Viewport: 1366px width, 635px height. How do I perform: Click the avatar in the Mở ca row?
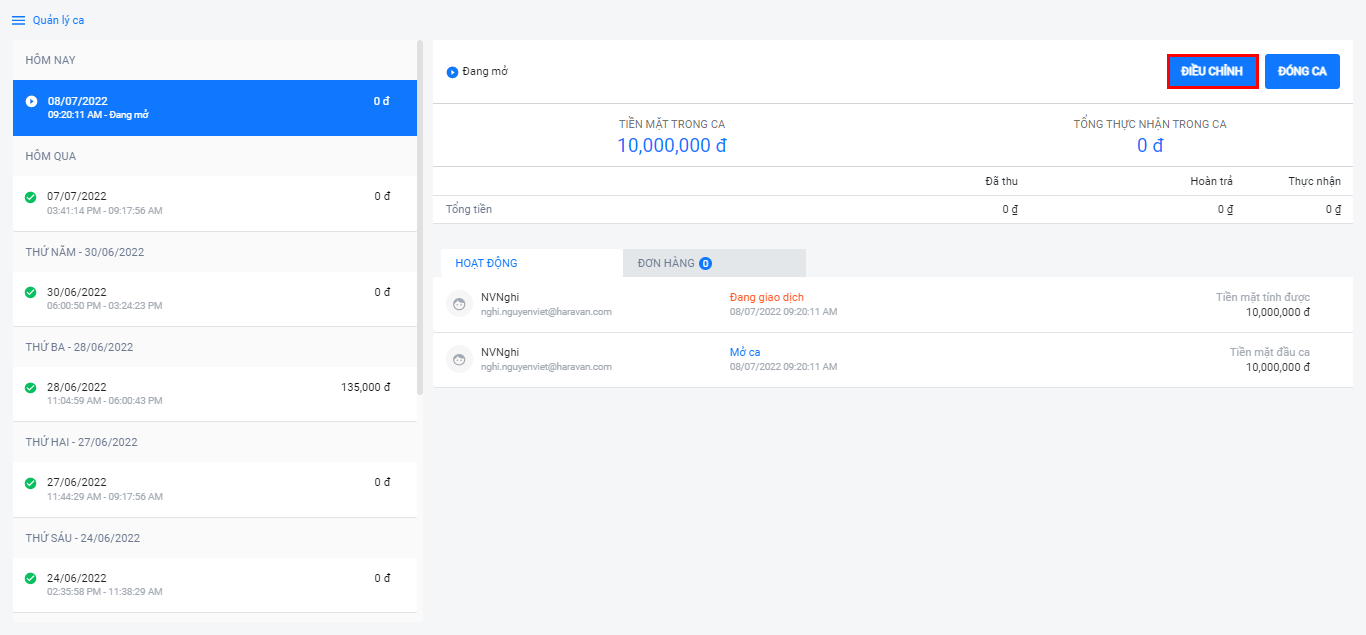click(459, 359)
